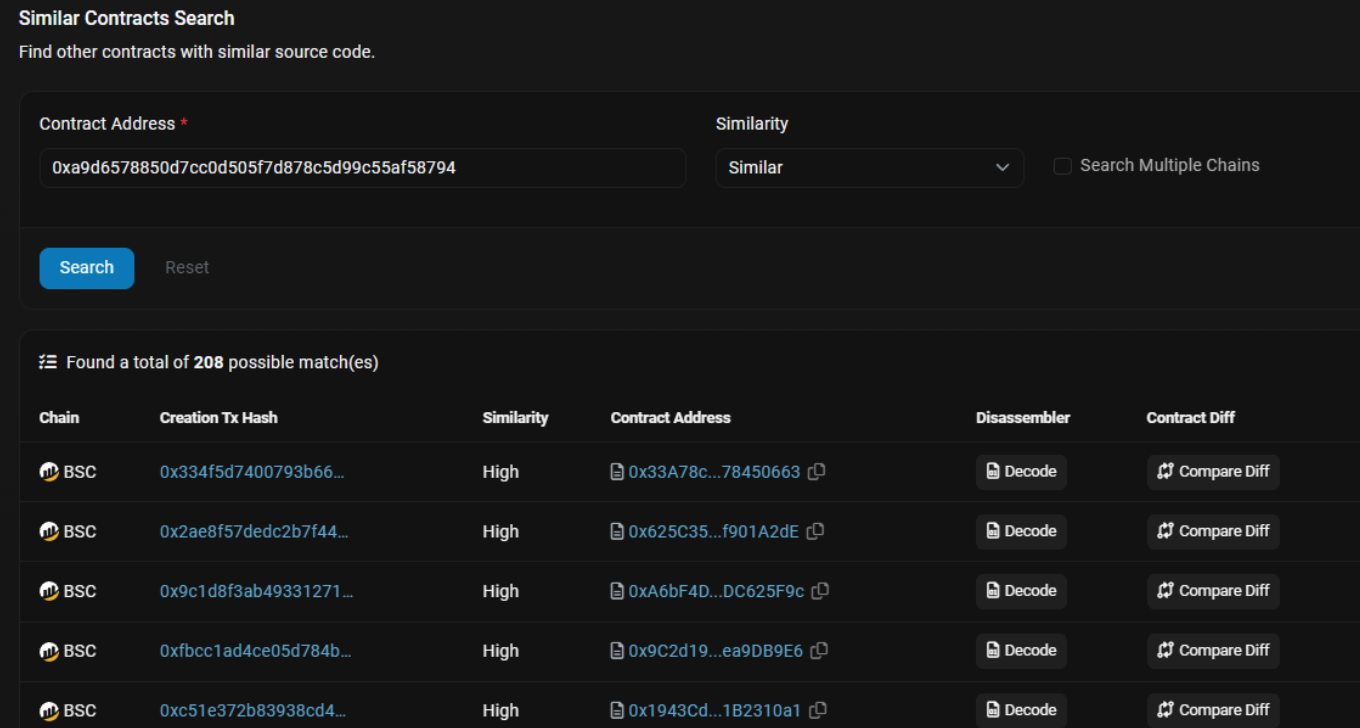This screenshot has height=728, width=1360.
Task: Click the Similarity column header in the results table
Action: [515, 418]
